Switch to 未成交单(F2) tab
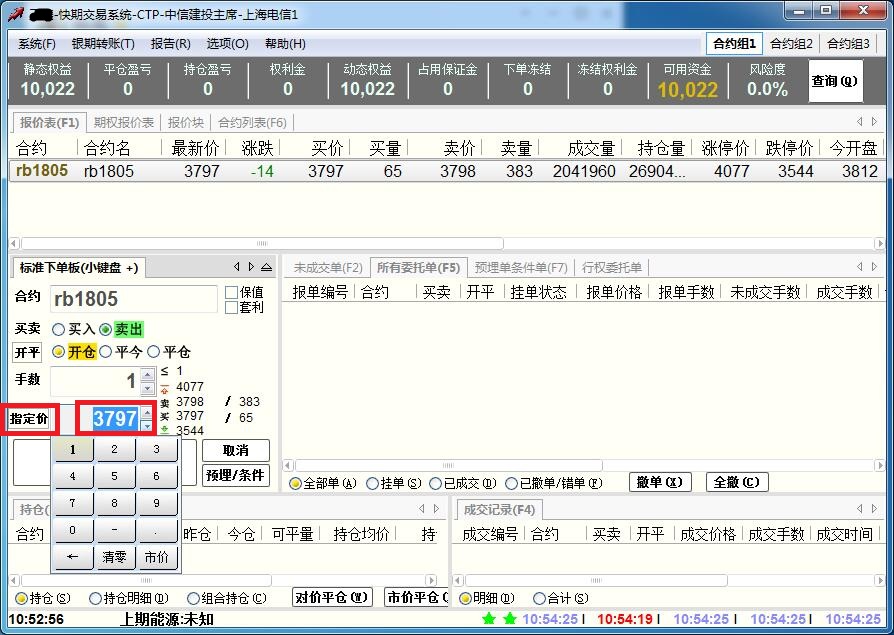 [328, 267]
